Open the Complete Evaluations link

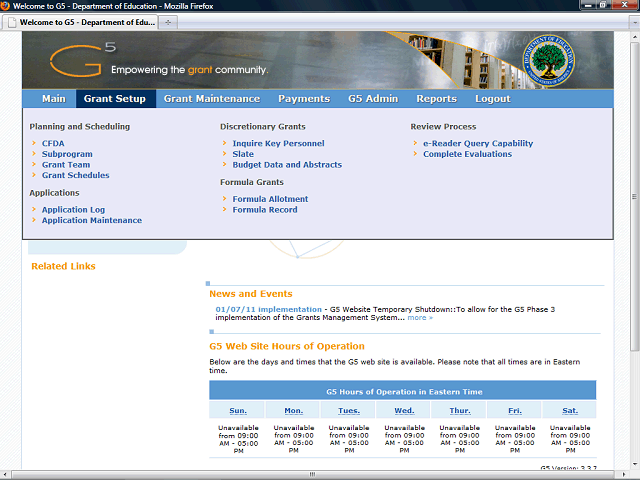[x=467, y=154]
